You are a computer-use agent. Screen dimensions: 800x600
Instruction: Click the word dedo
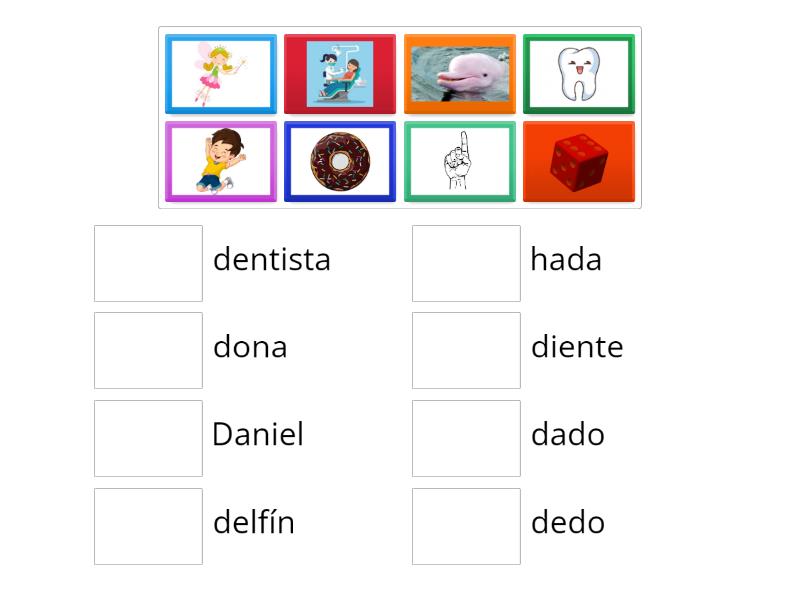569,522
